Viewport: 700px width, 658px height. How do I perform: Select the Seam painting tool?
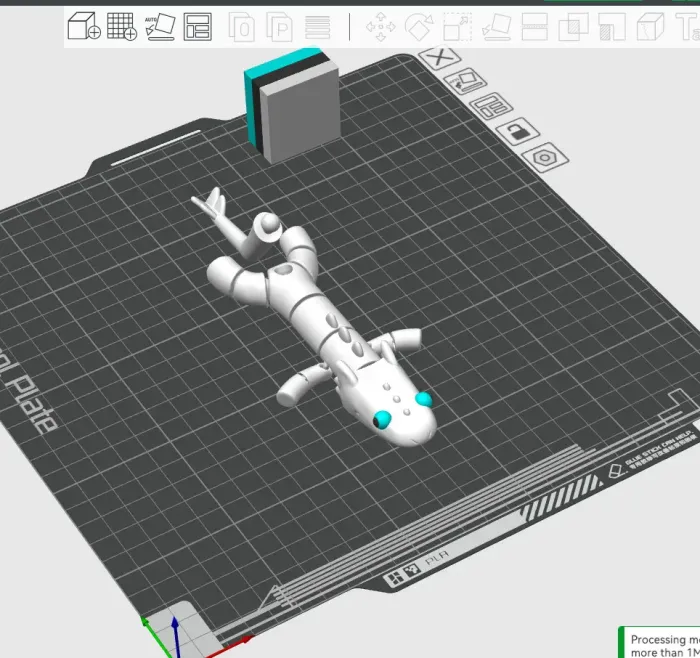[x=650, y=27]
